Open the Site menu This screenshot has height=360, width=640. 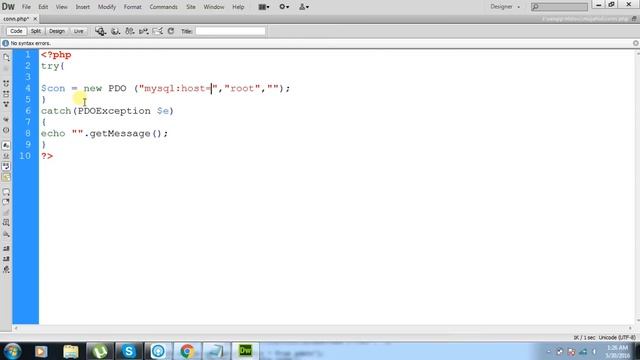(191, 7)
